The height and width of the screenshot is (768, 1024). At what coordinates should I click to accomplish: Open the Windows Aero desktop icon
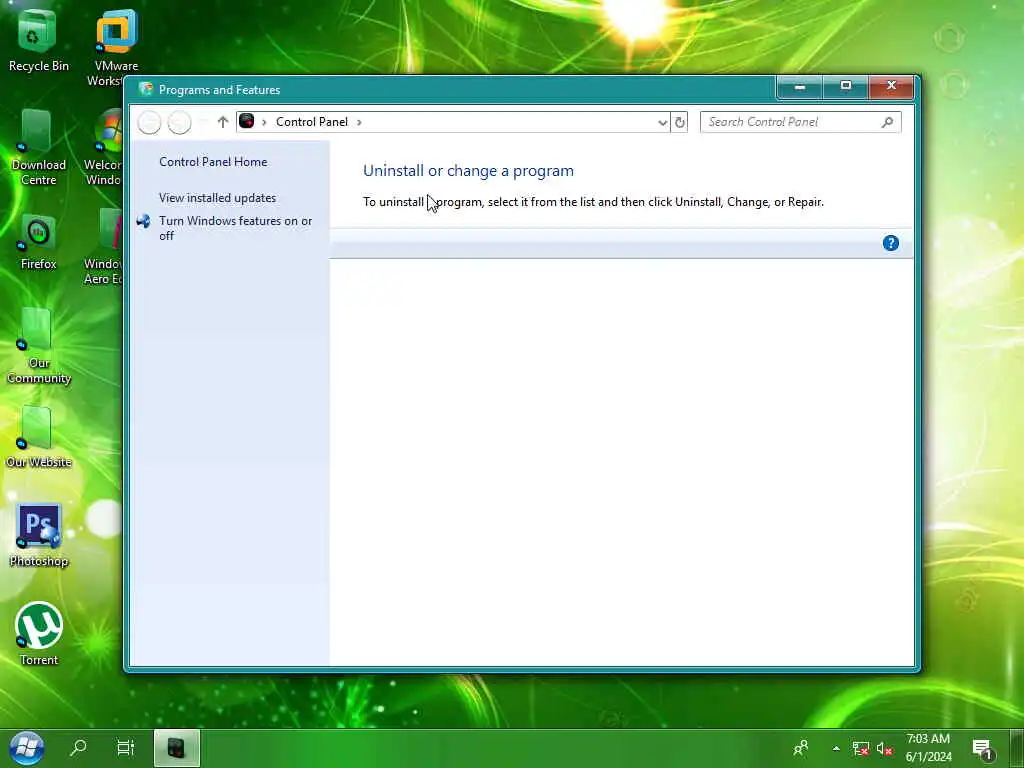104,247
